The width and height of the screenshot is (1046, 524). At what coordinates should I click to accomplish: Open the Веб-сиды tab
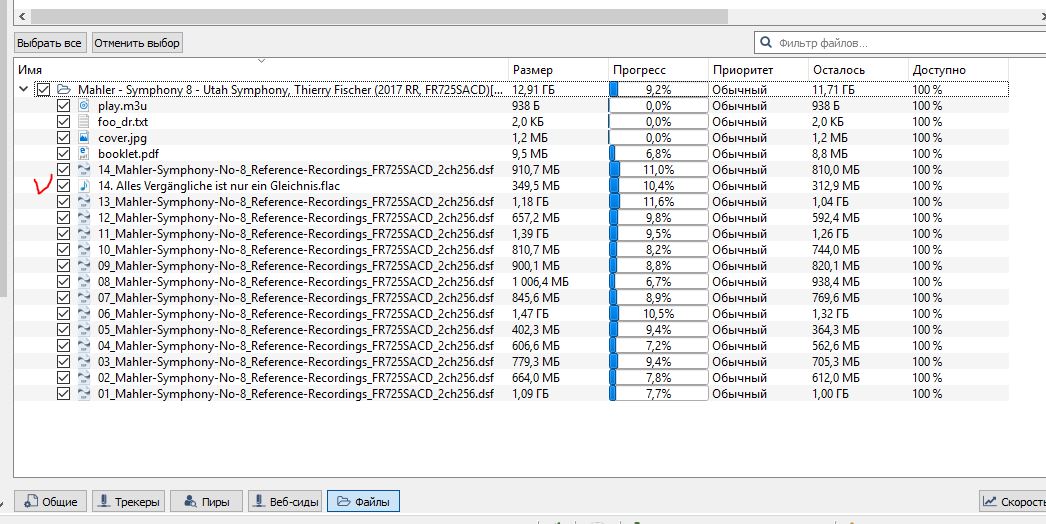pyautogui.click(x=286, y=501)
